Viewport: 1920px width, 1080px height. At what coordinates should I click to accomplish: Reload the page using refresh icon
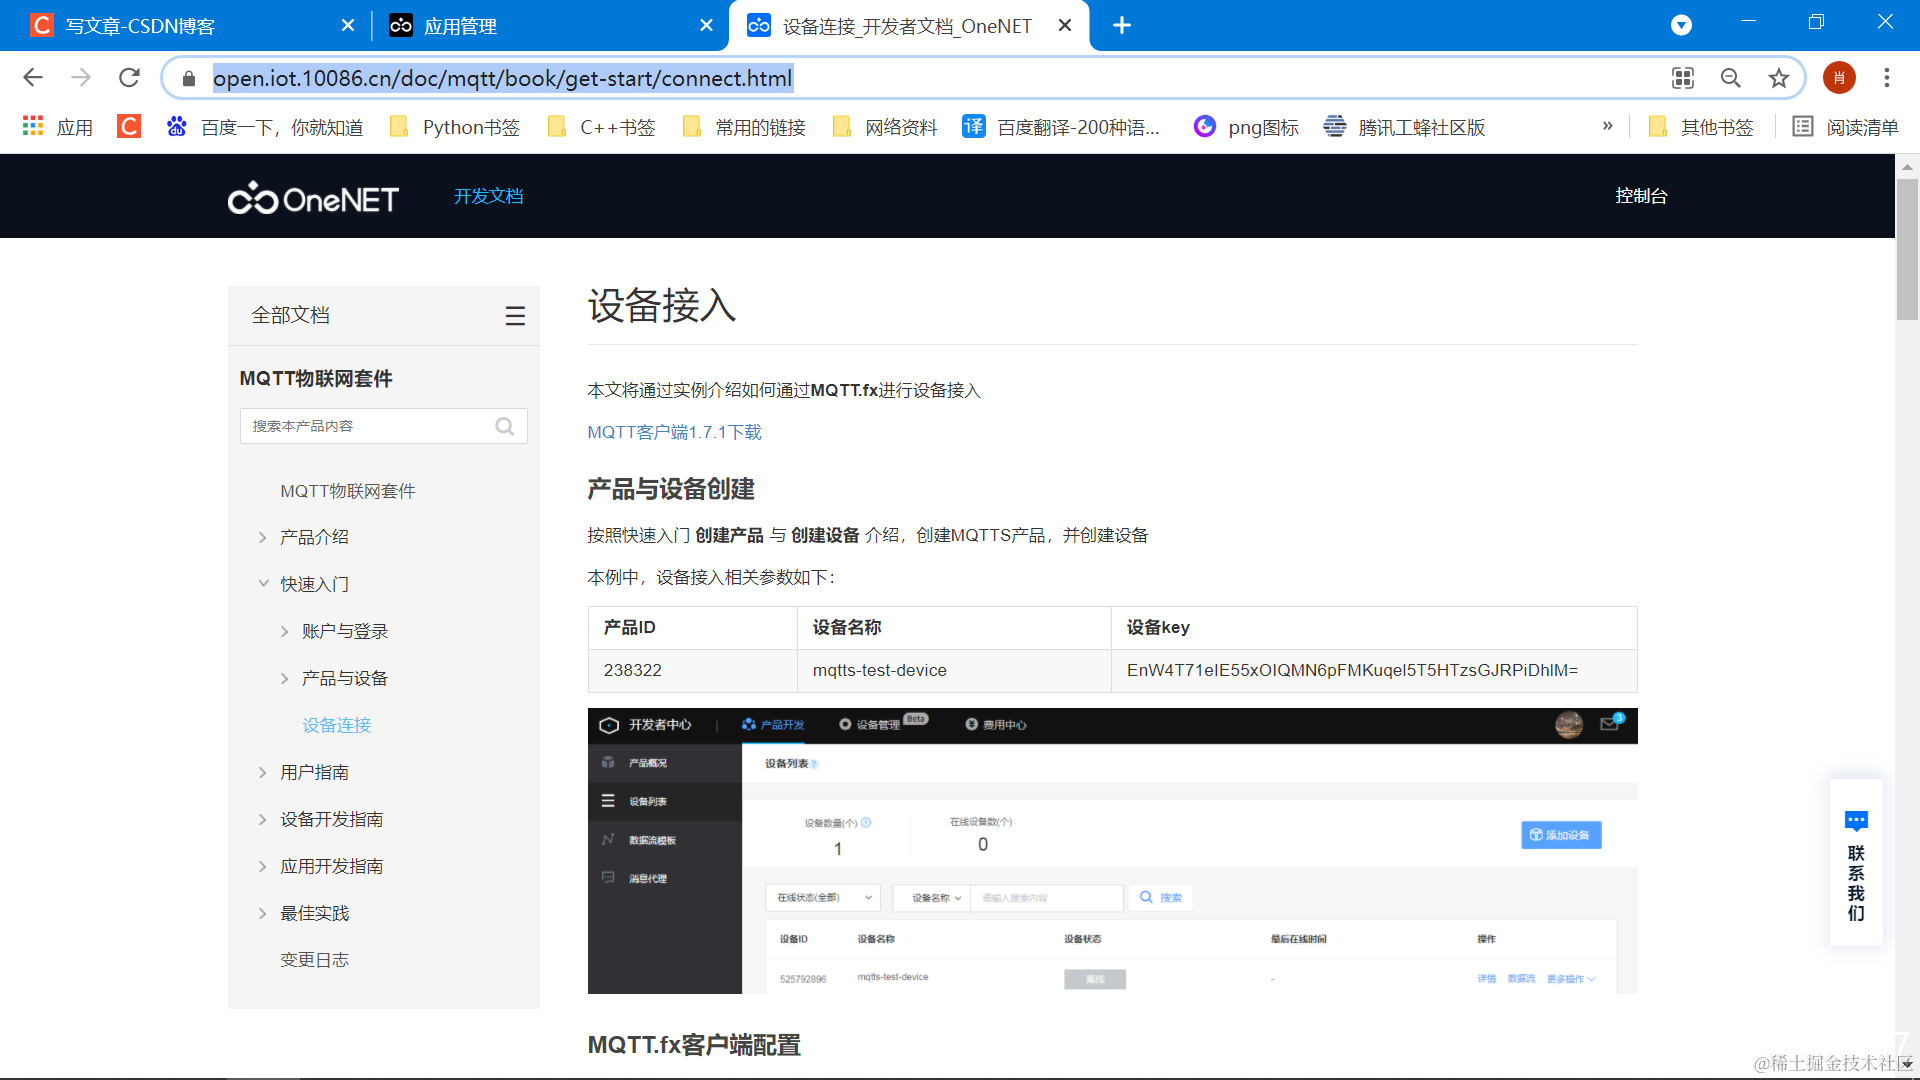click(129, 78)
